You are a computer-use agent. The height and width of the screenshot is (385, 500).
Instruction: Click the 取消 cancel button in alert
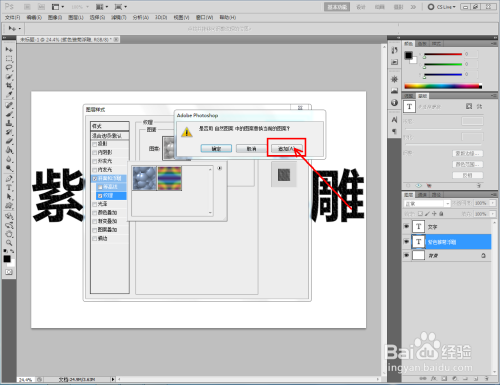tap(251, 149)
